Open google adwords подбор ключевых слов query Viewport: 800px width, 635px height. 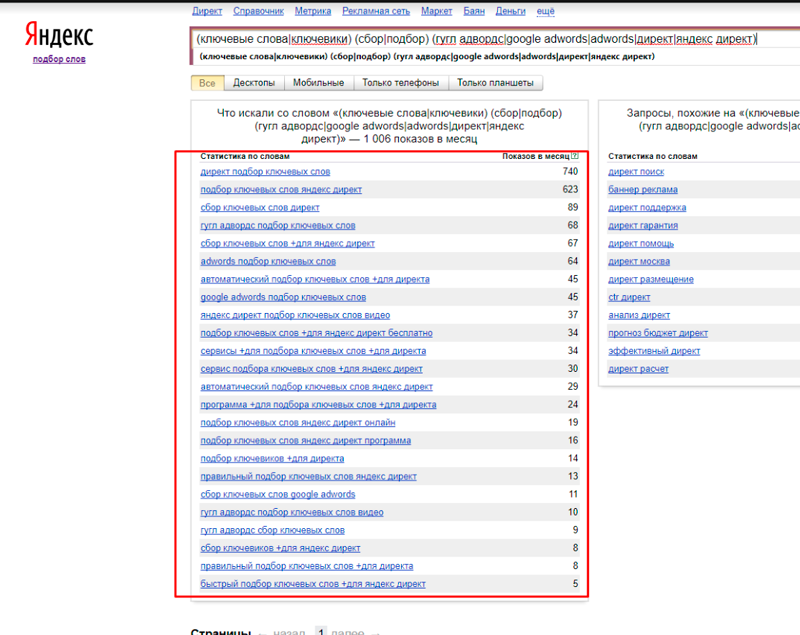point(283,297)
